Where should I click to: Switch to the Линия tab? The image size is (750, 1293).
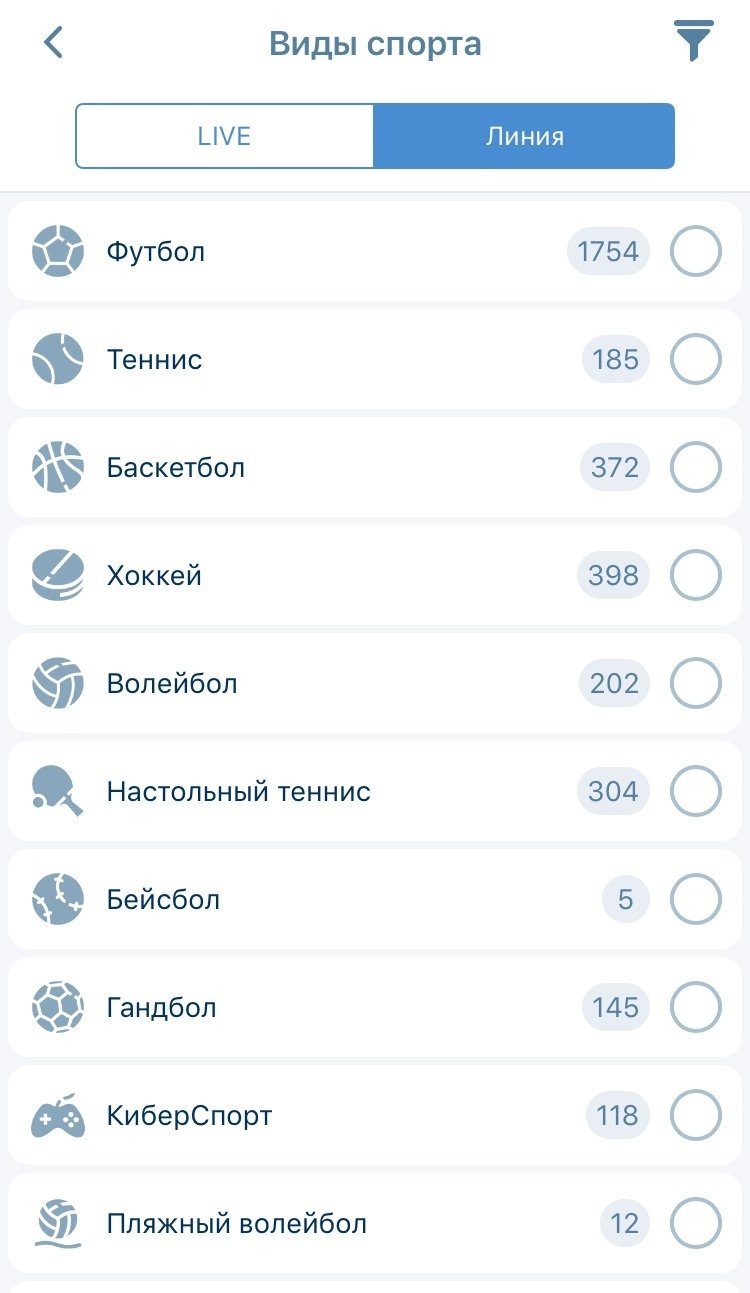pyautogui.click(x=524, y=136)
